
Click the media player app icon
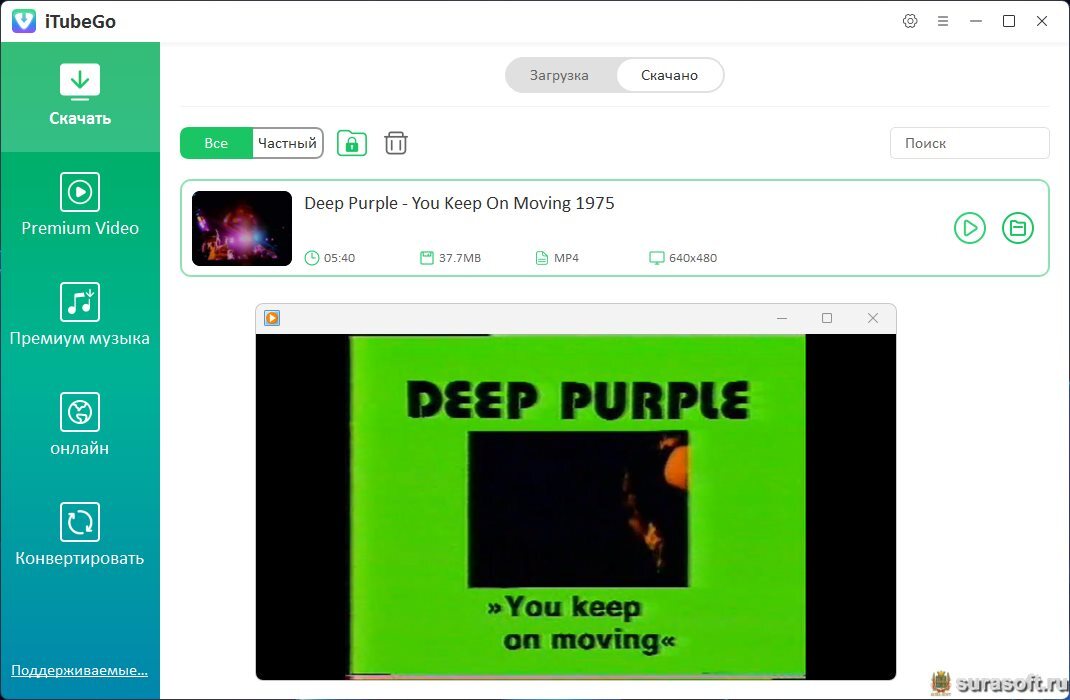pos(272,318)
